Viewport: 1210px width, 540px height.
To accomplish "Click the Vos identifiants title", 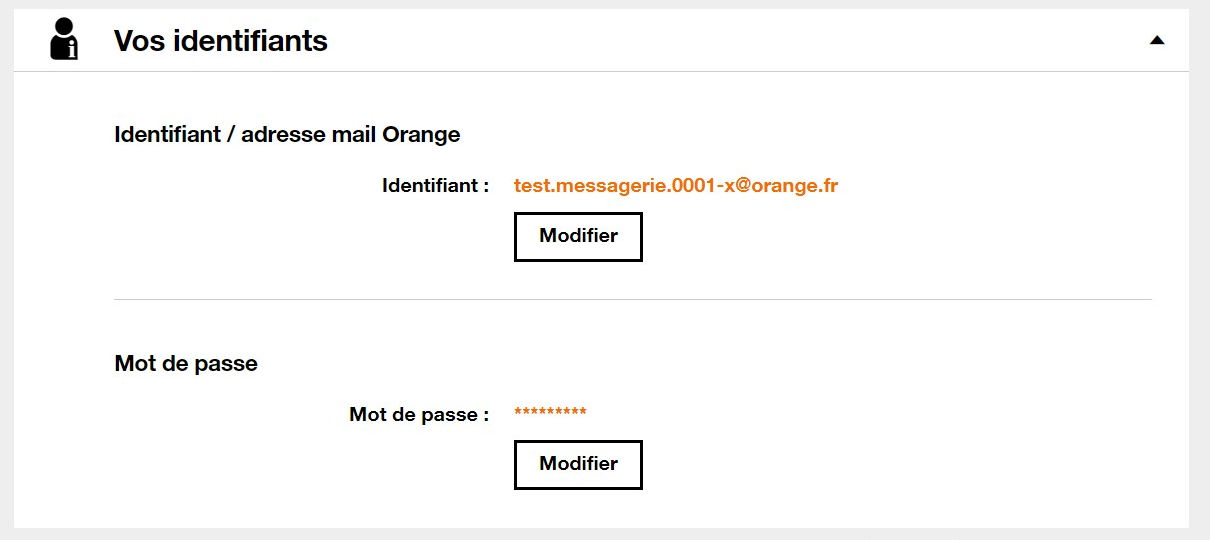I will pos(221,41).
